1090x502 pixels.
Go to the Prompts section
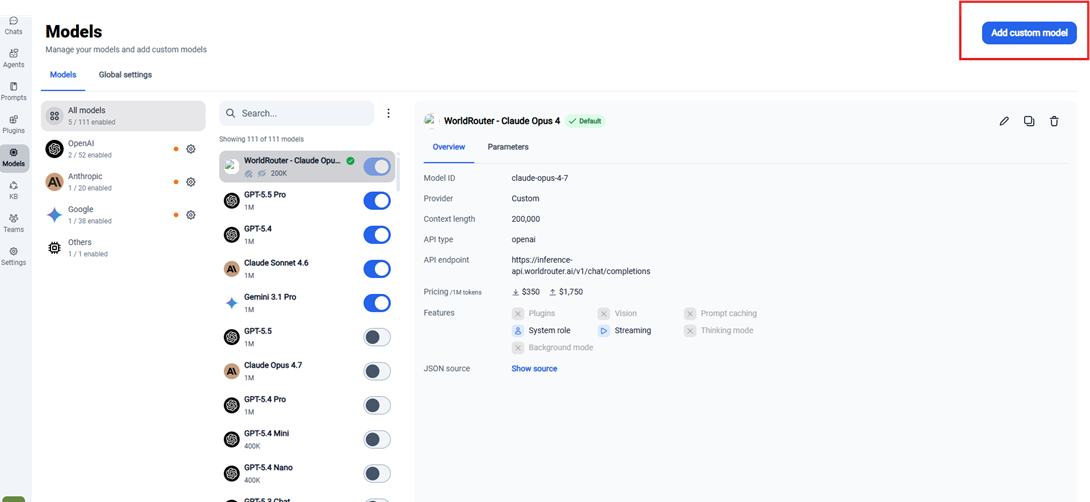pos(13,91)
